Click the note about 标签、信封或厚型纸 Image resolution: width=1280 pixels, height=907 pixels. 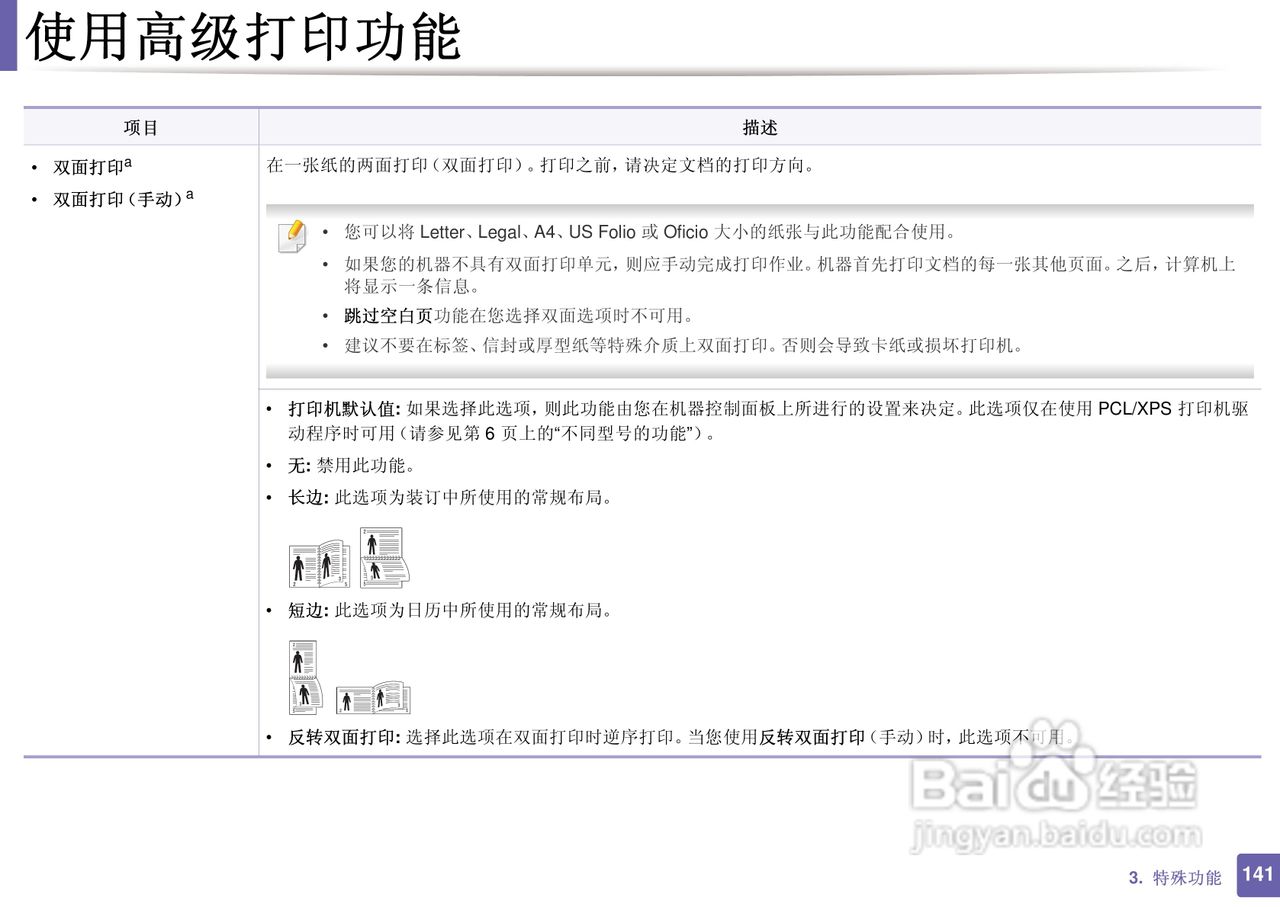pos(685,346)
